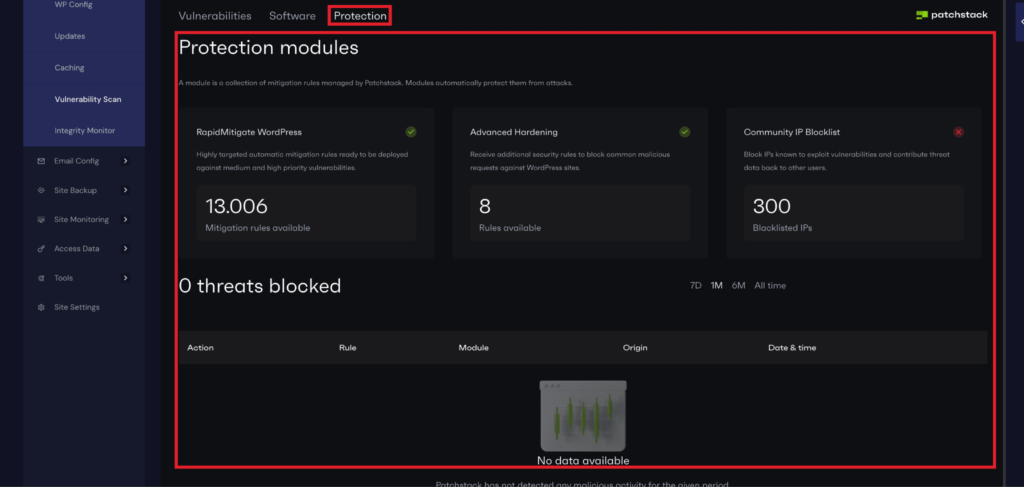Switch to the Software tab

click(x=293, y=16)
